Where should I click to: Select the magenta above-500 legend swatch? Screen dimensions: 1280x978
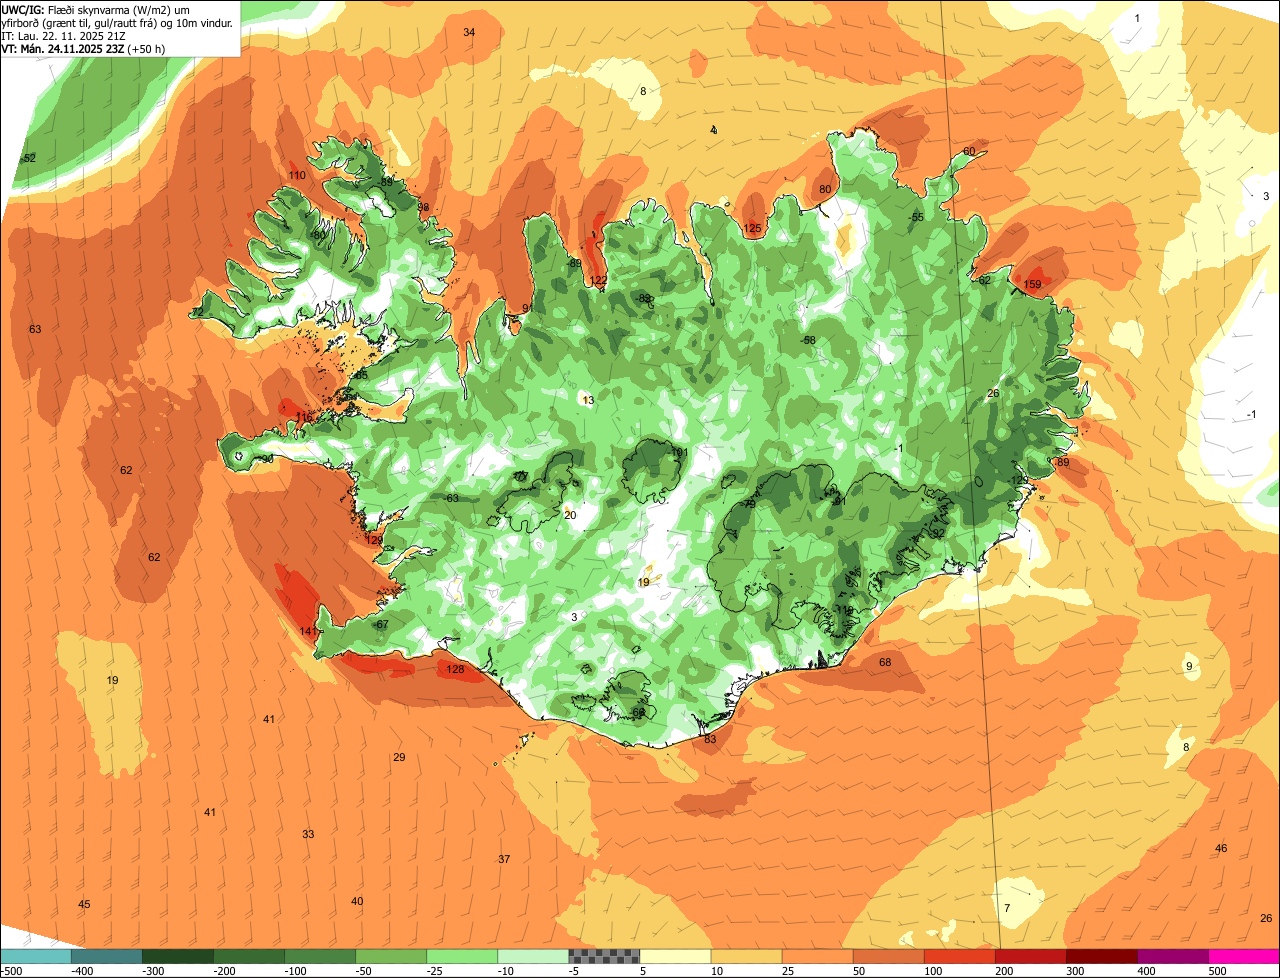click(x=1244, y=956)
